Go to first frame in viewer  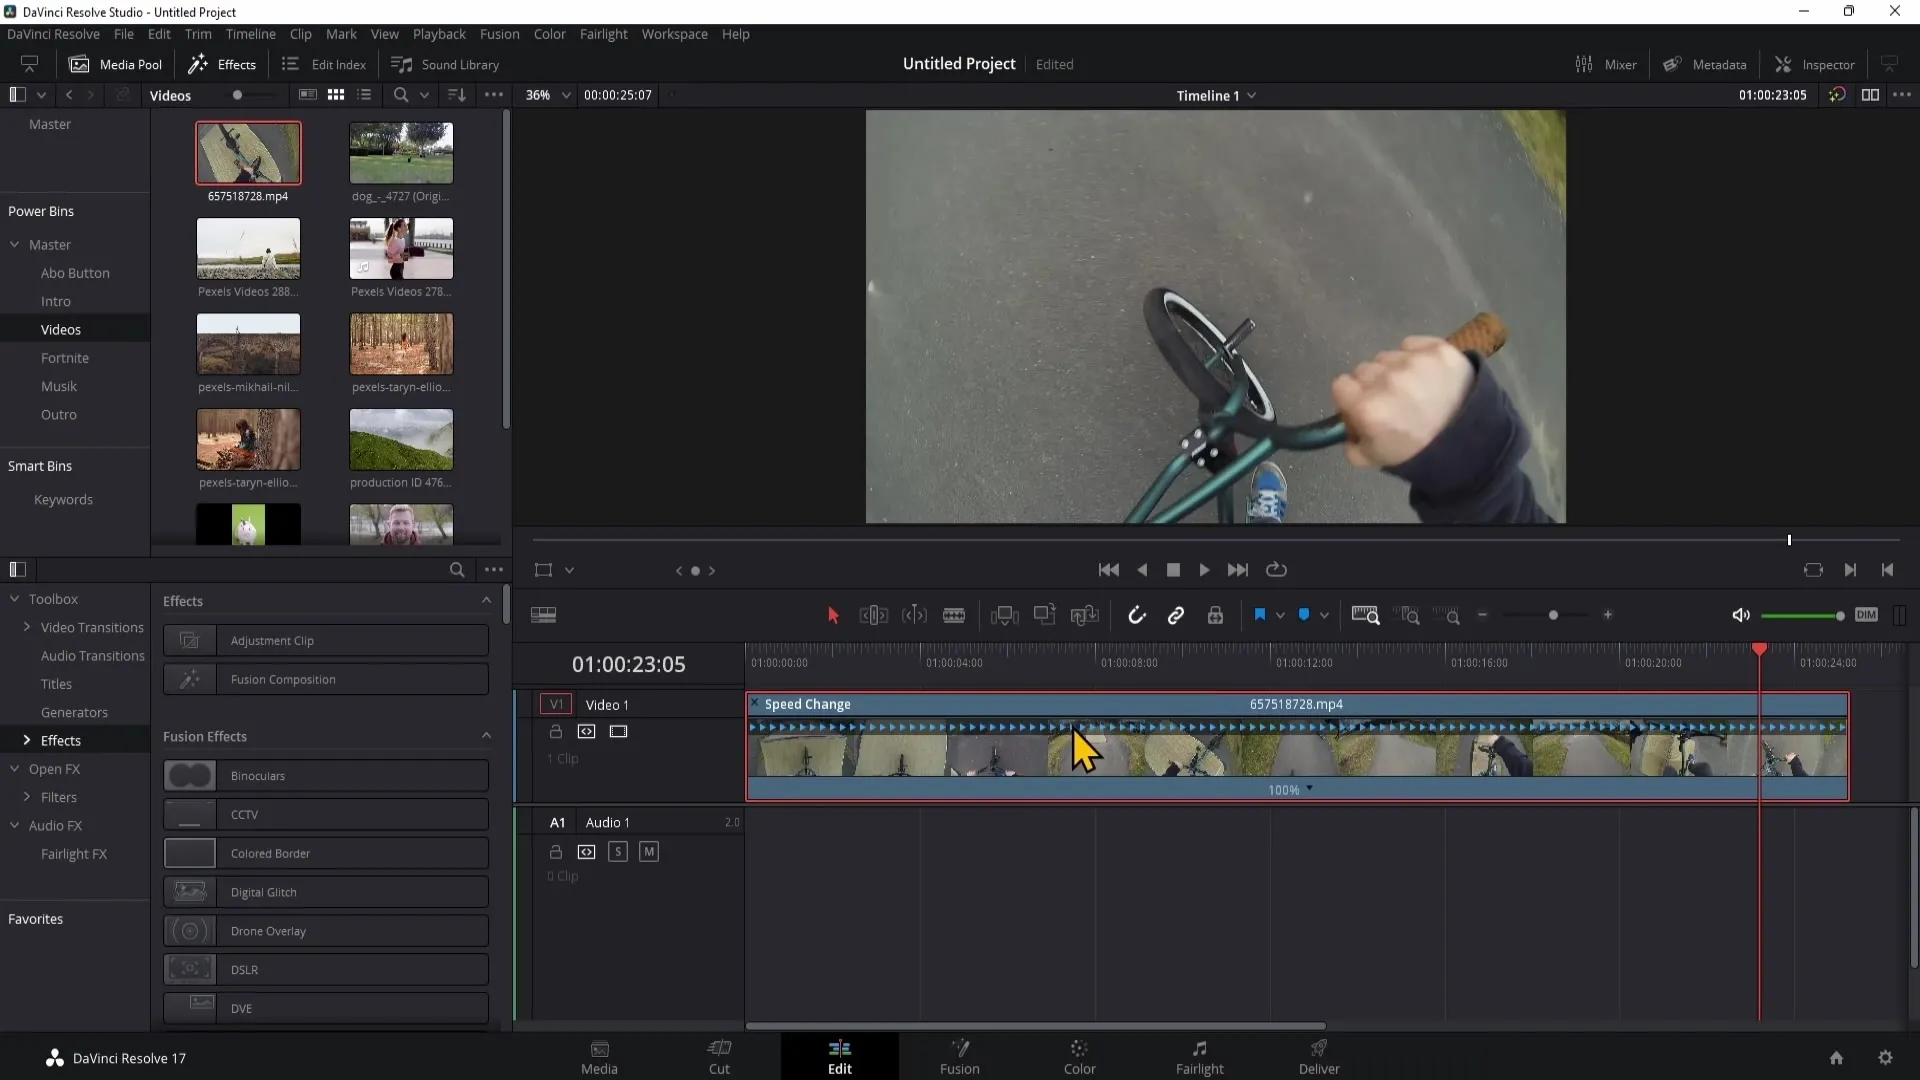click(x=1108, y=570)
